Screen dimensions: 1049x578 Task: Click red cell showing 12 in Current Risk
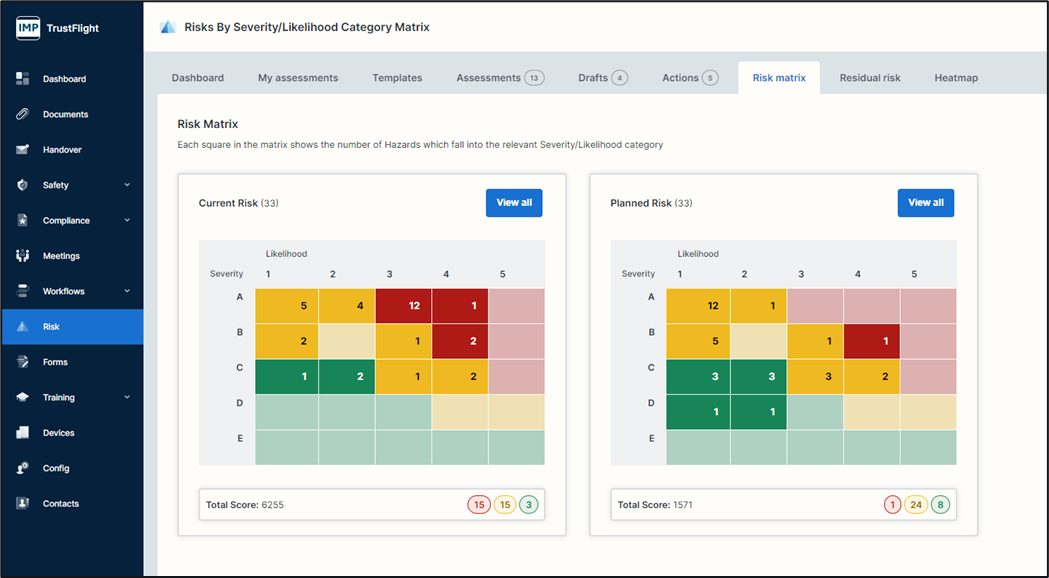[x=403, y=306]
